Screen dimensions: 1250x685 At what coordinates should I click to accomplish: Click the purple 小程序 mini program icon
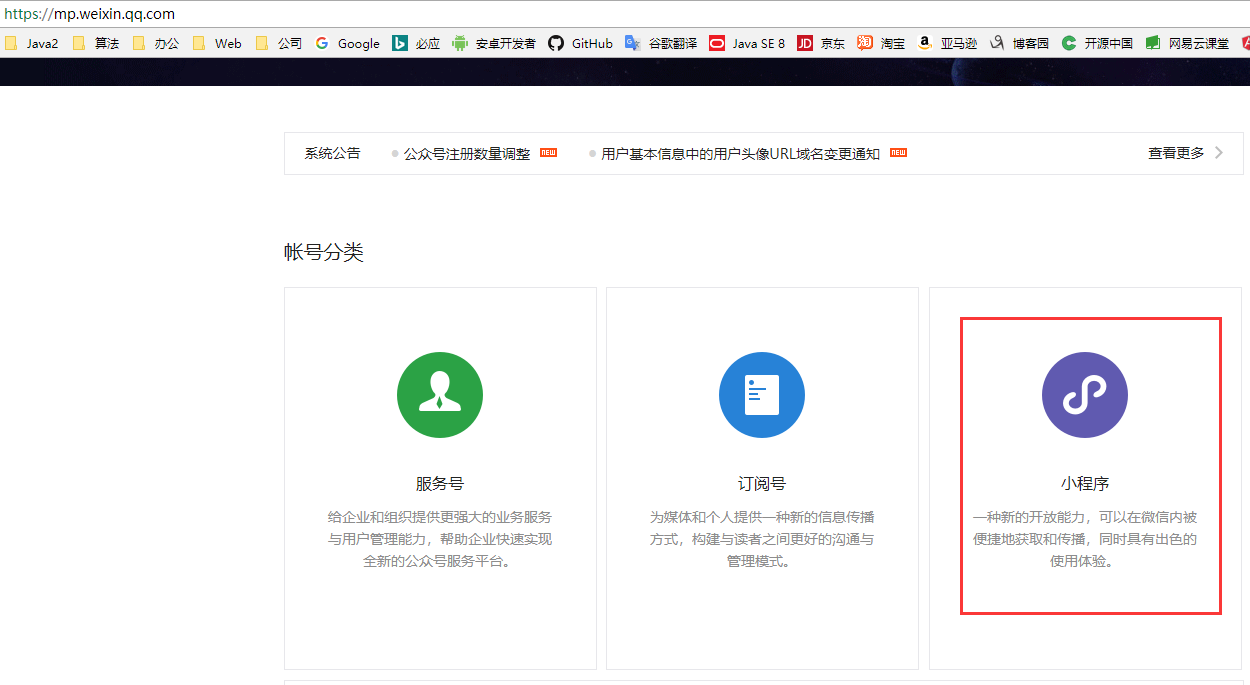point(1085,395)
